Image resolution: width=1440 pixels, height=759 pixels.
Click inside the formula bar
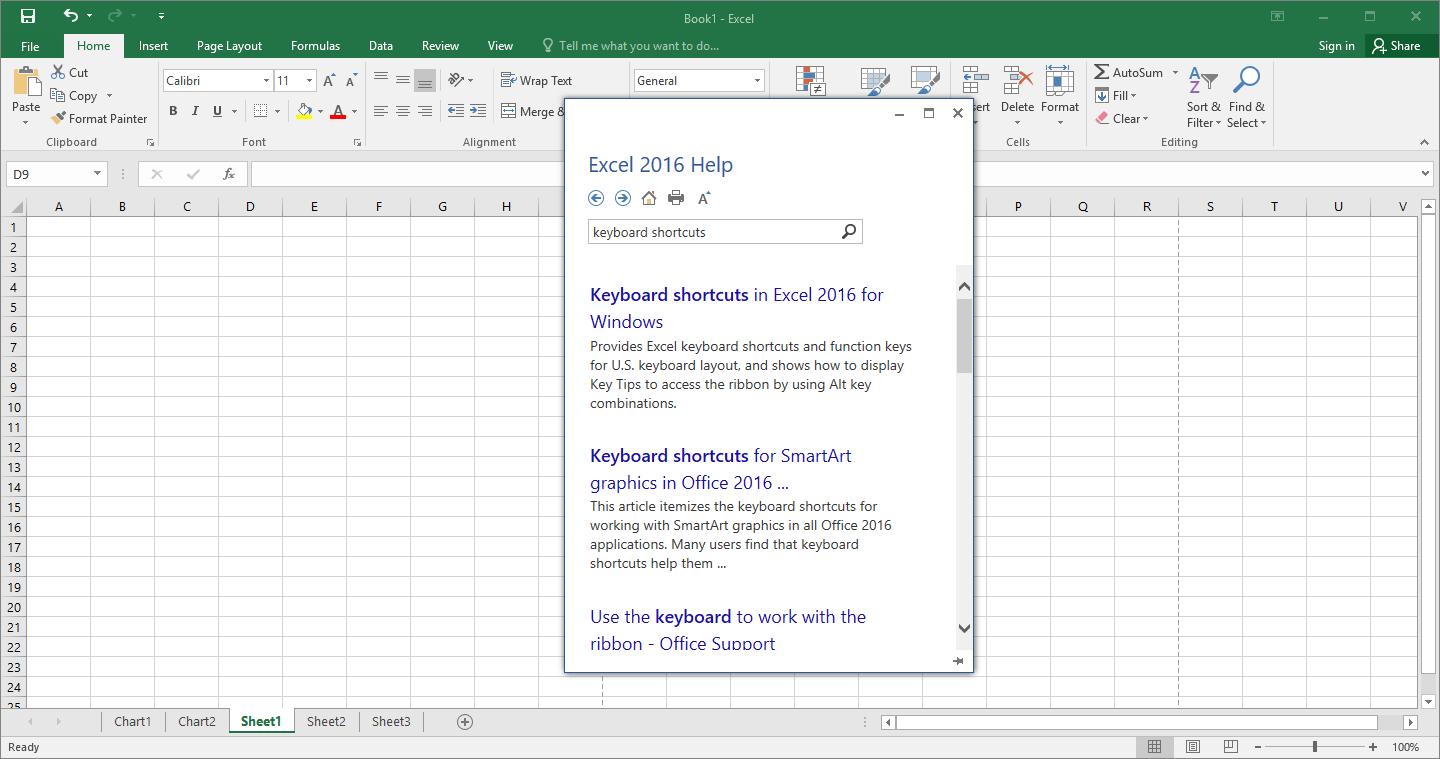[835, 174]
